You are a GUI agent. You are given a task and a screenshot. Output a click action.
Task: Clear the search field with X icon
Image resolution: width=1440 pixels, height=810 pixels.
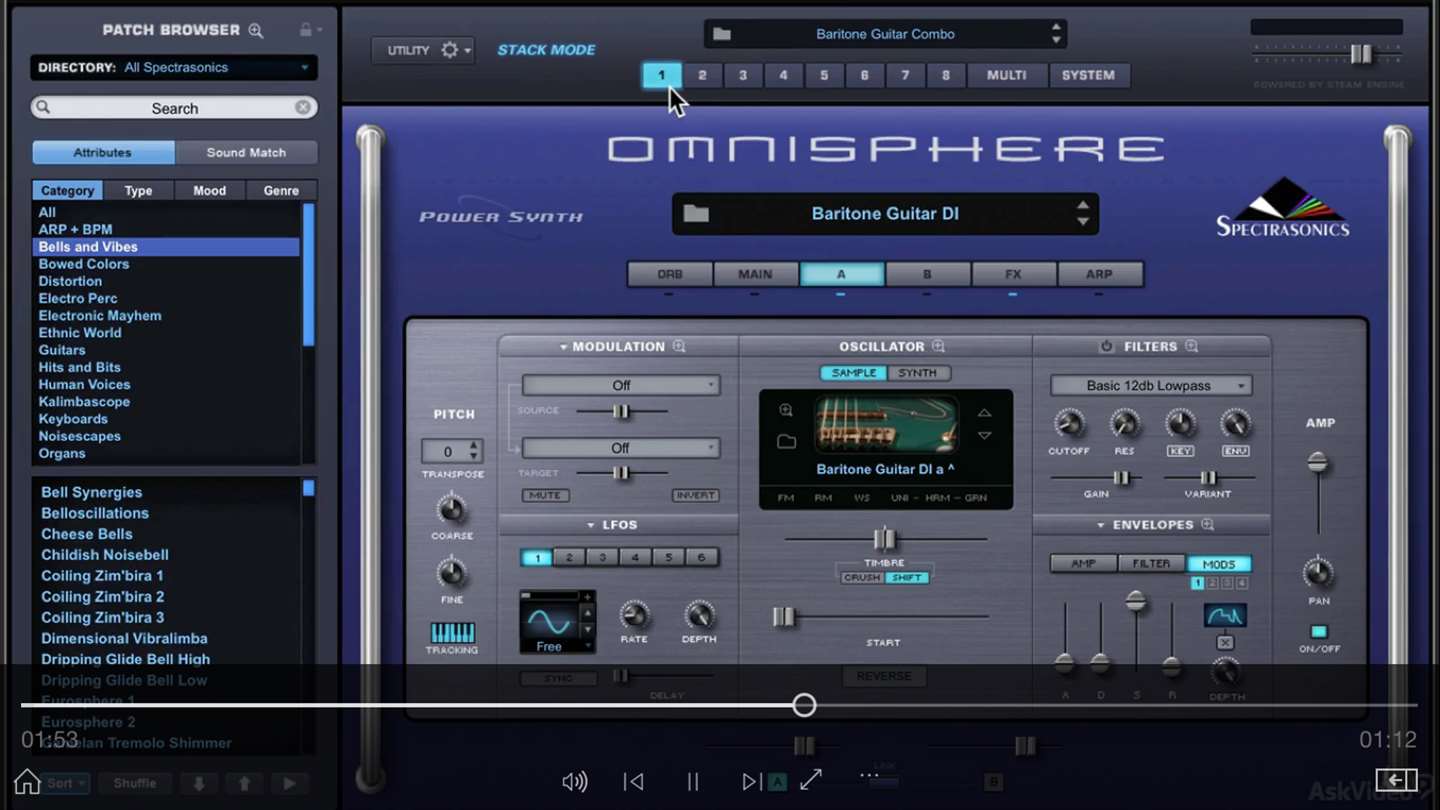(x=303, y=107)
